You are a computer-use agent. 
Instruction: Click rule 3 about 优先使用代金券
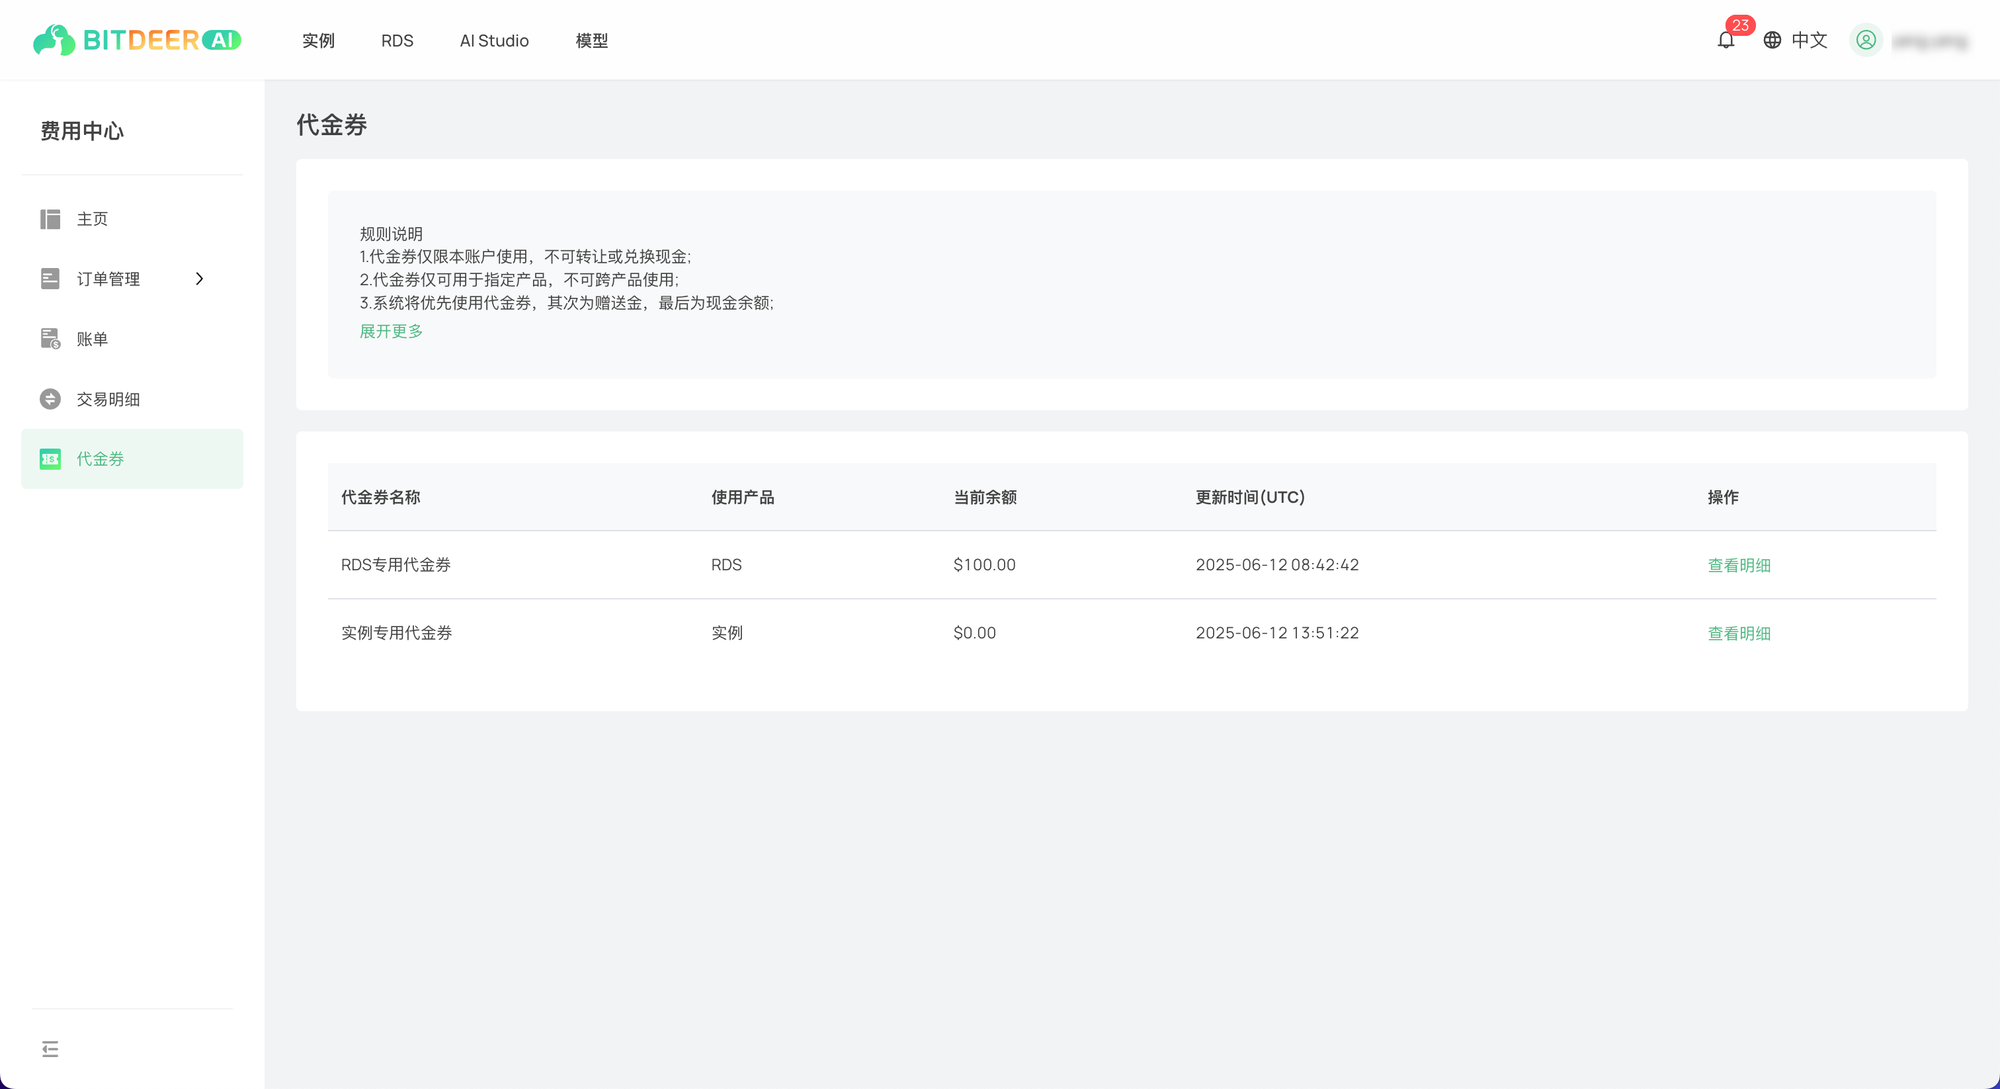point(567,303)
